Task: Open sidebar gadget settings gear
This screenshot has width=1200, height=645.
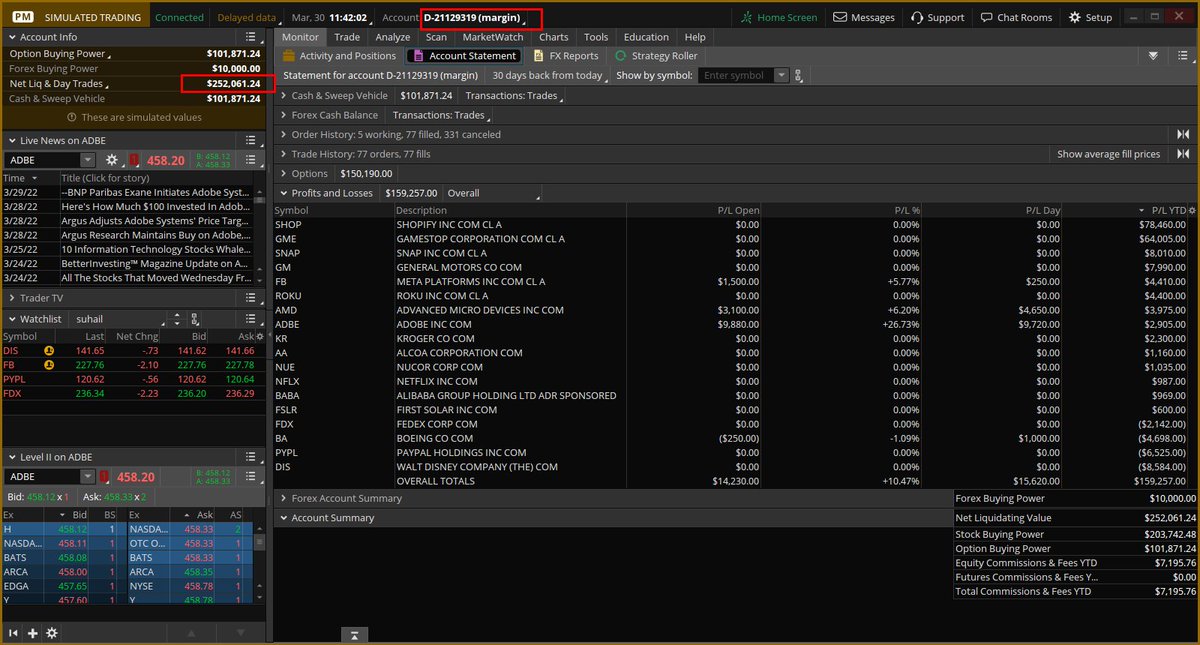Action: coord(52,633)
